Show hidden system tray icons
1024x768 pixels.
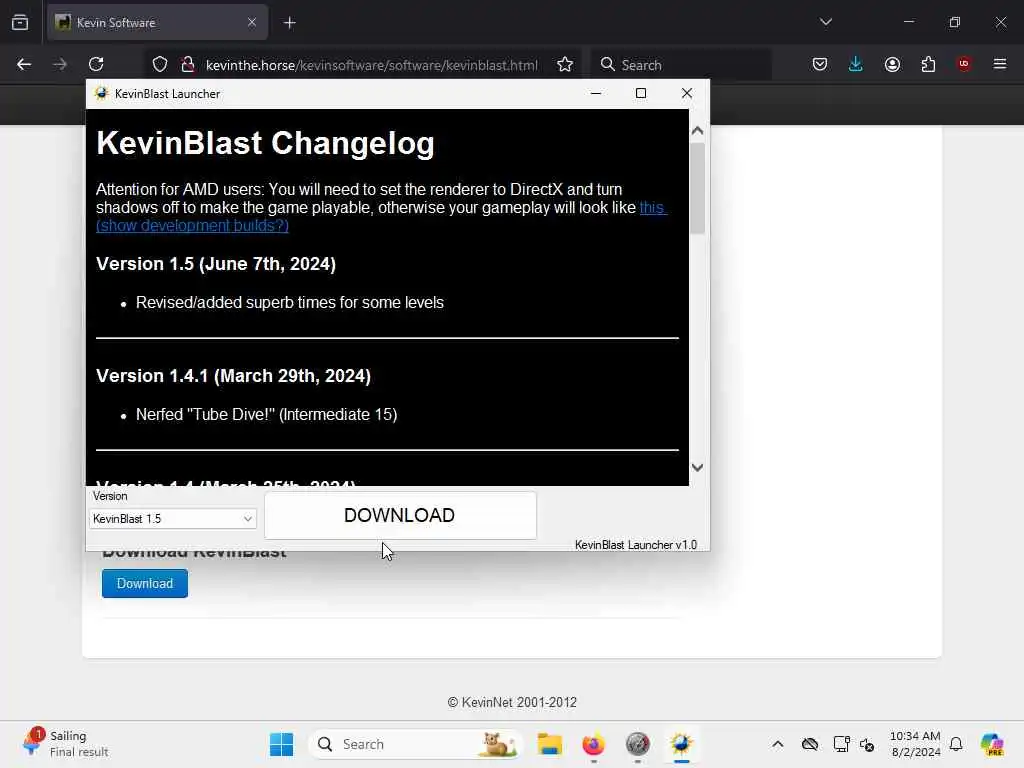coord(777,744)
